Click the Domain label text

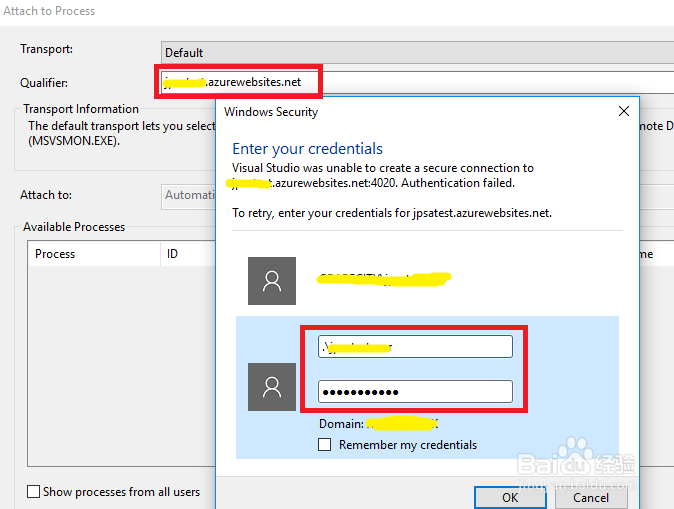point(341,424)
